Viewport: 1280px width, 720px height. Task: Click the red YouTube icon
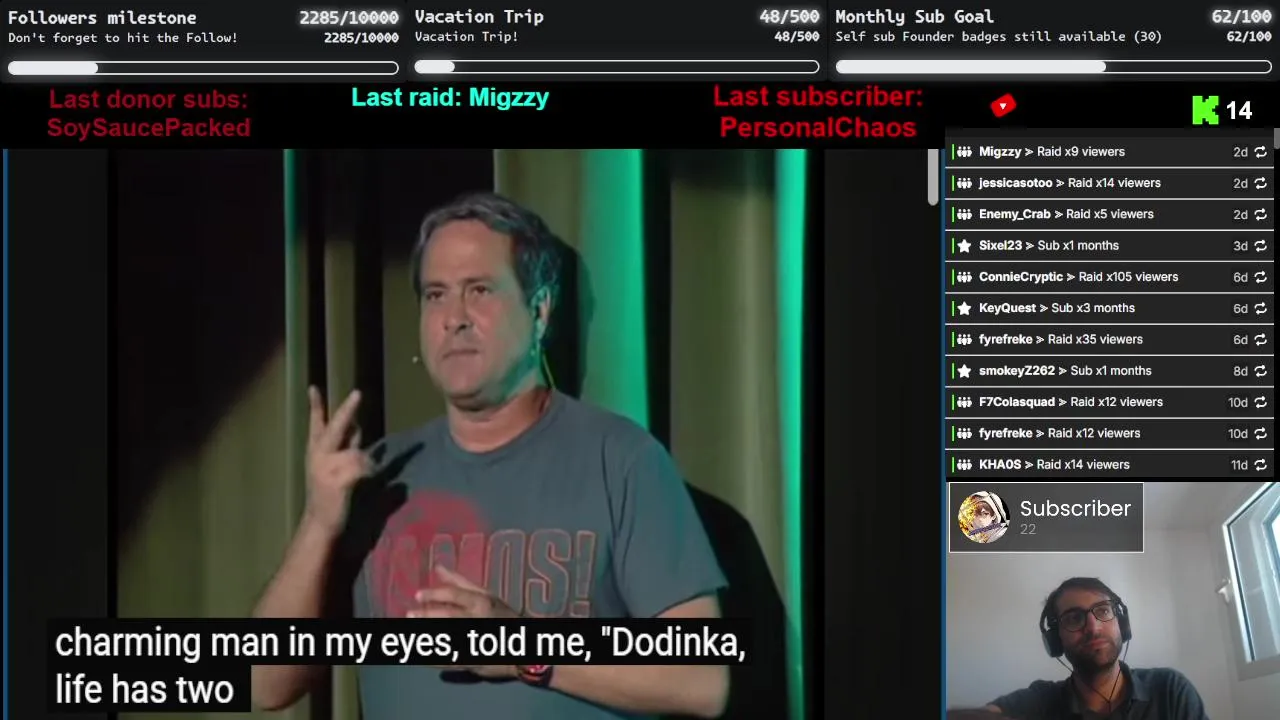click(1003, 106)
